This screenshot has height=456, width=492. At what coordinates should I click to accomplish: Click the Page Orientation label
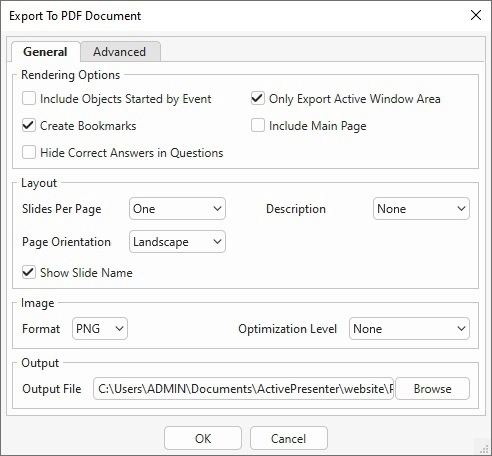[66, 242]
